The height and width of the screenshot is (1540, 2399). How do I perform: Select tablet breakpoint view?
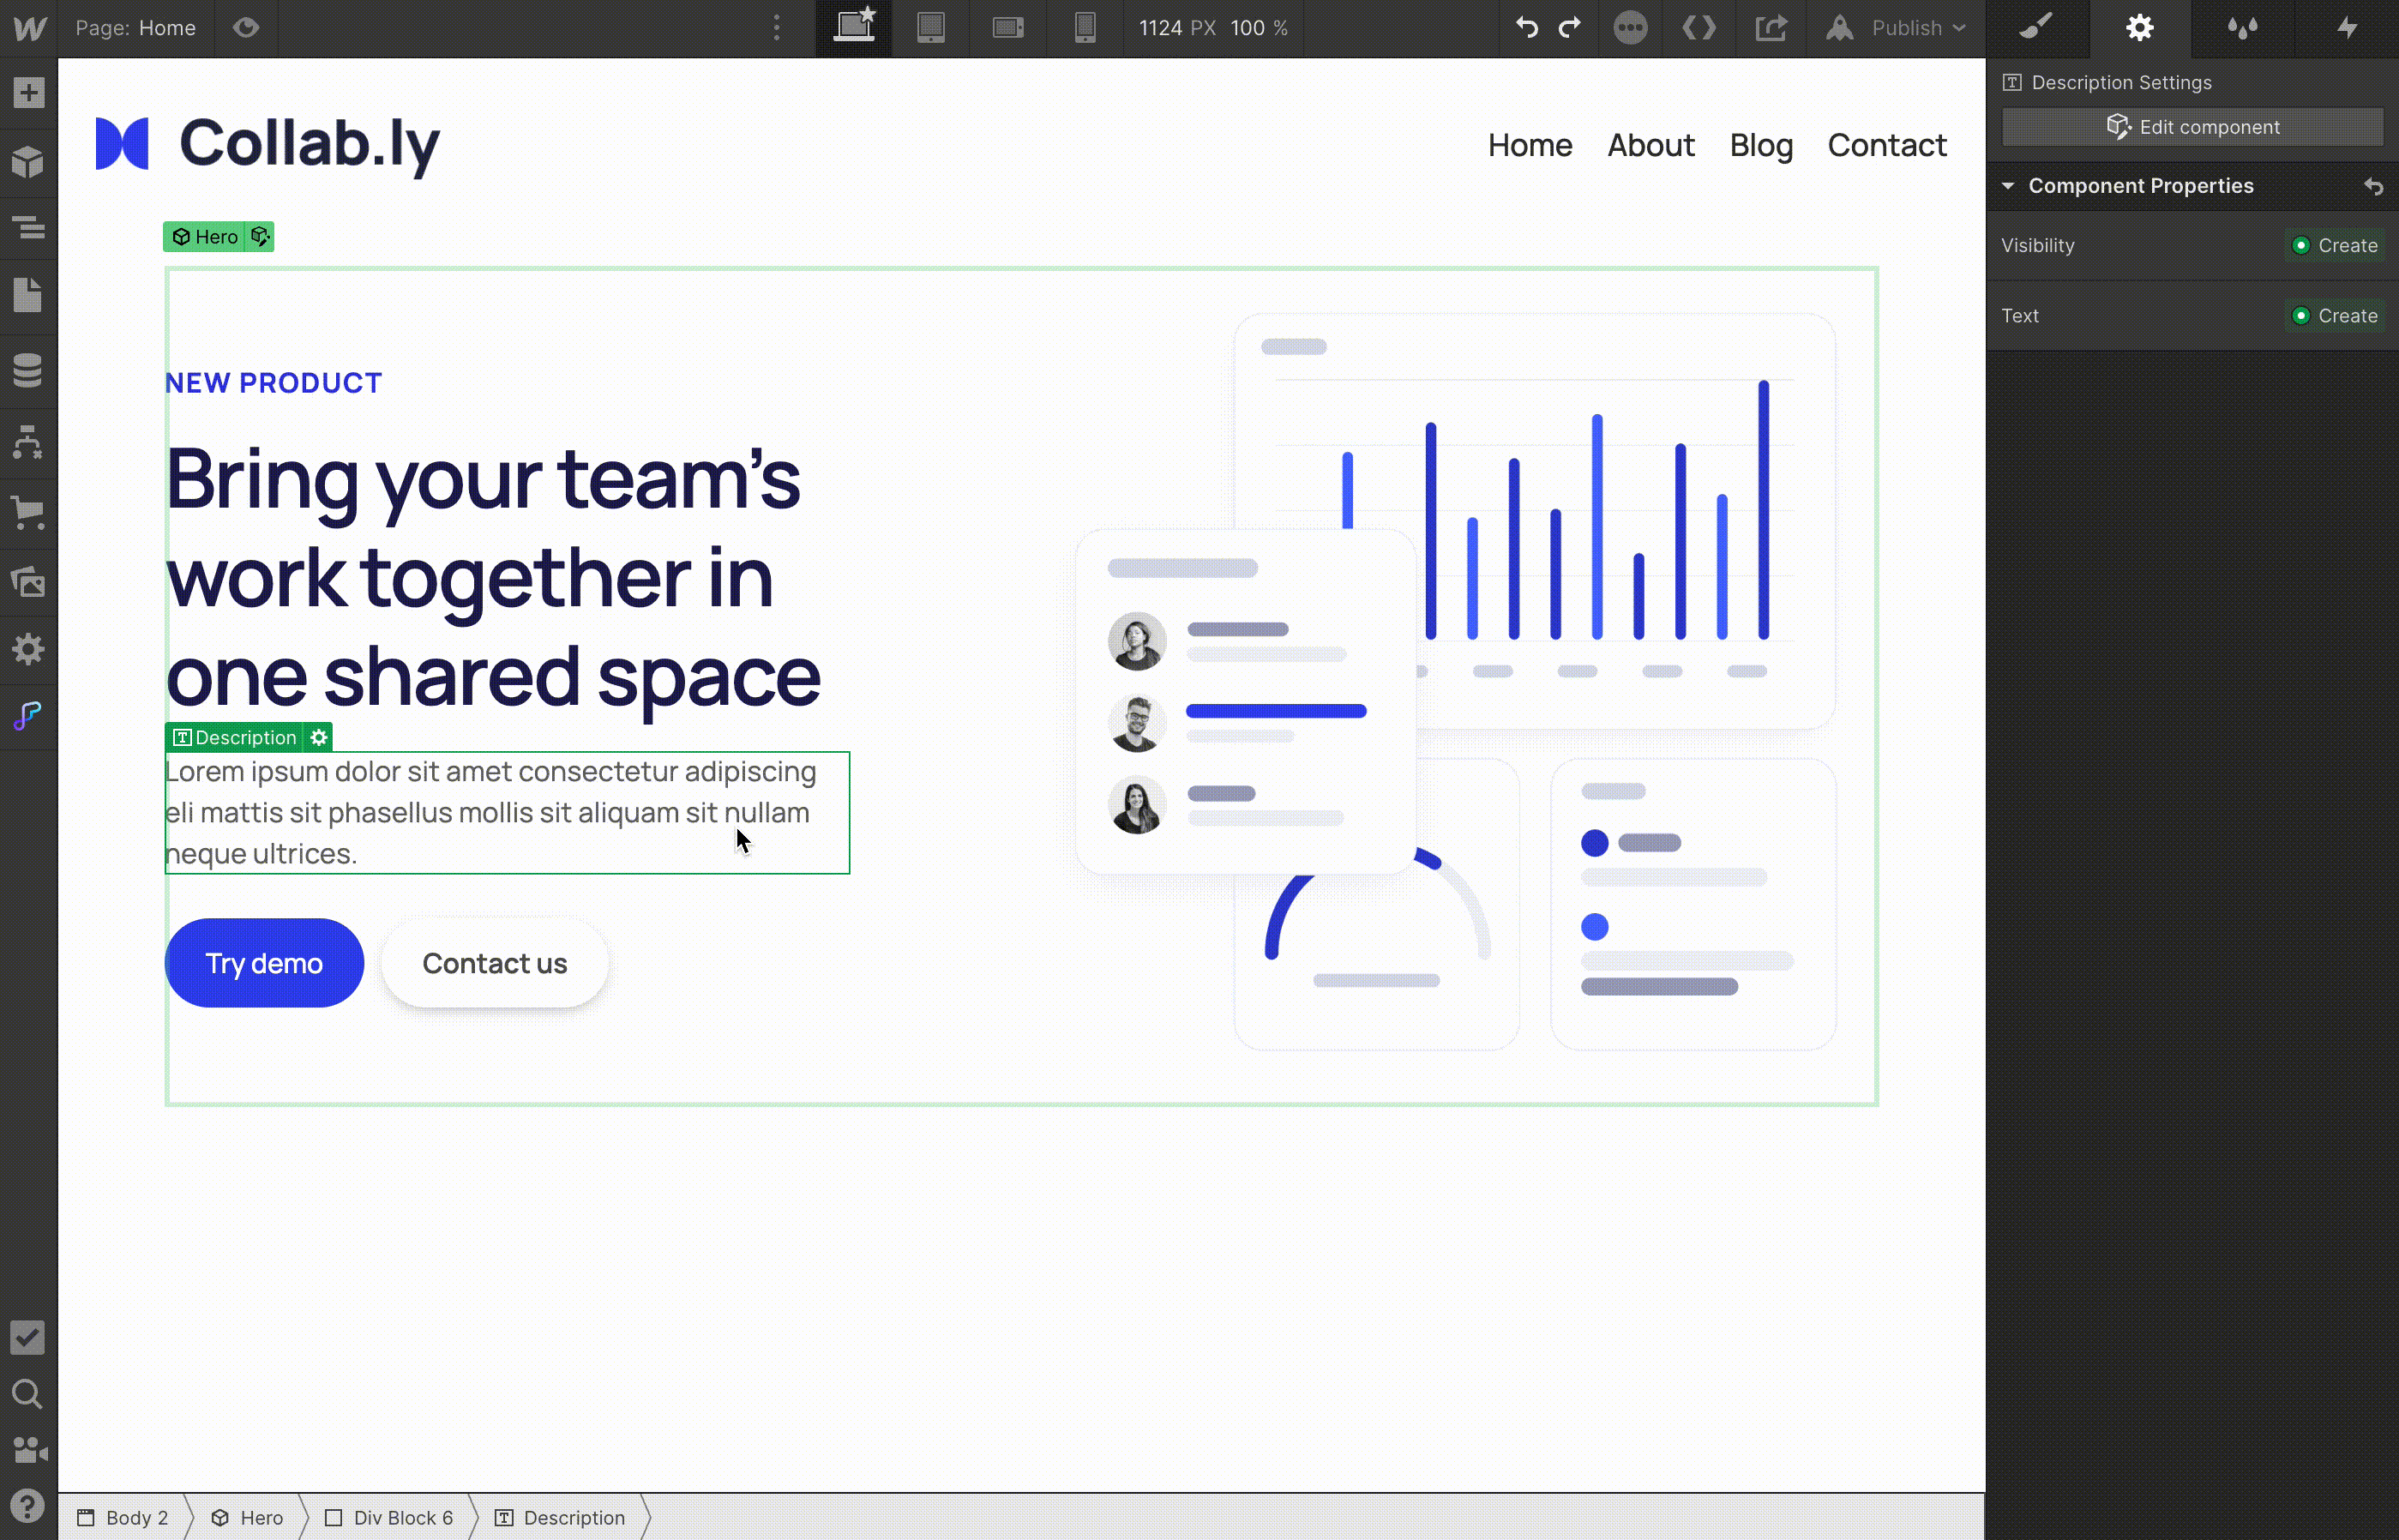931,27
